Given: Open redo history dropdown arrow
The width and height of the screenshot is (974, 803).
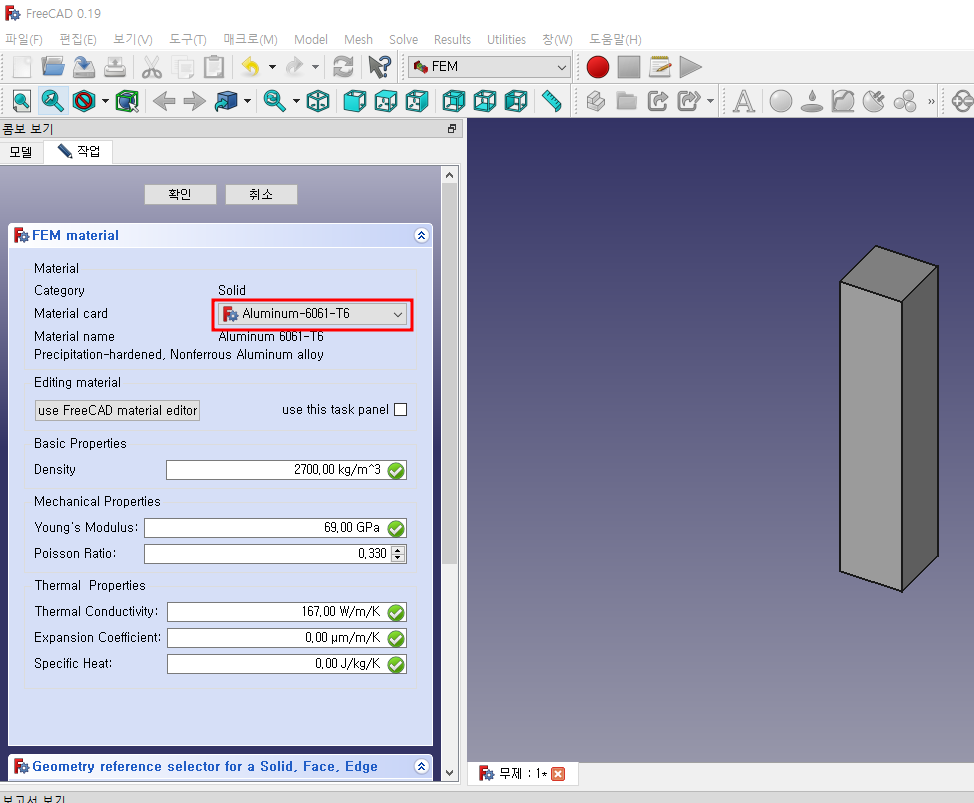Looking at the screenshot, I should point(316,67).
